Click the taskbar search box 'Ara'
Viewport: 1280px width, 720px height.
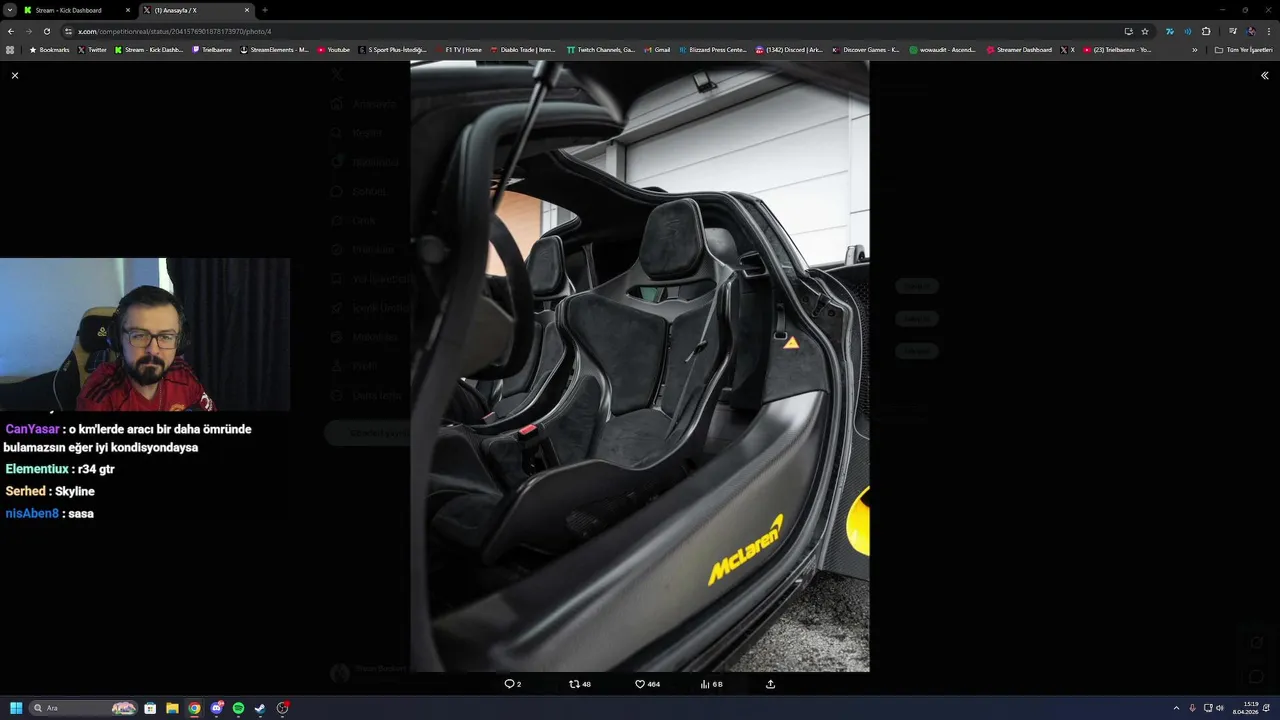point(84,708)
